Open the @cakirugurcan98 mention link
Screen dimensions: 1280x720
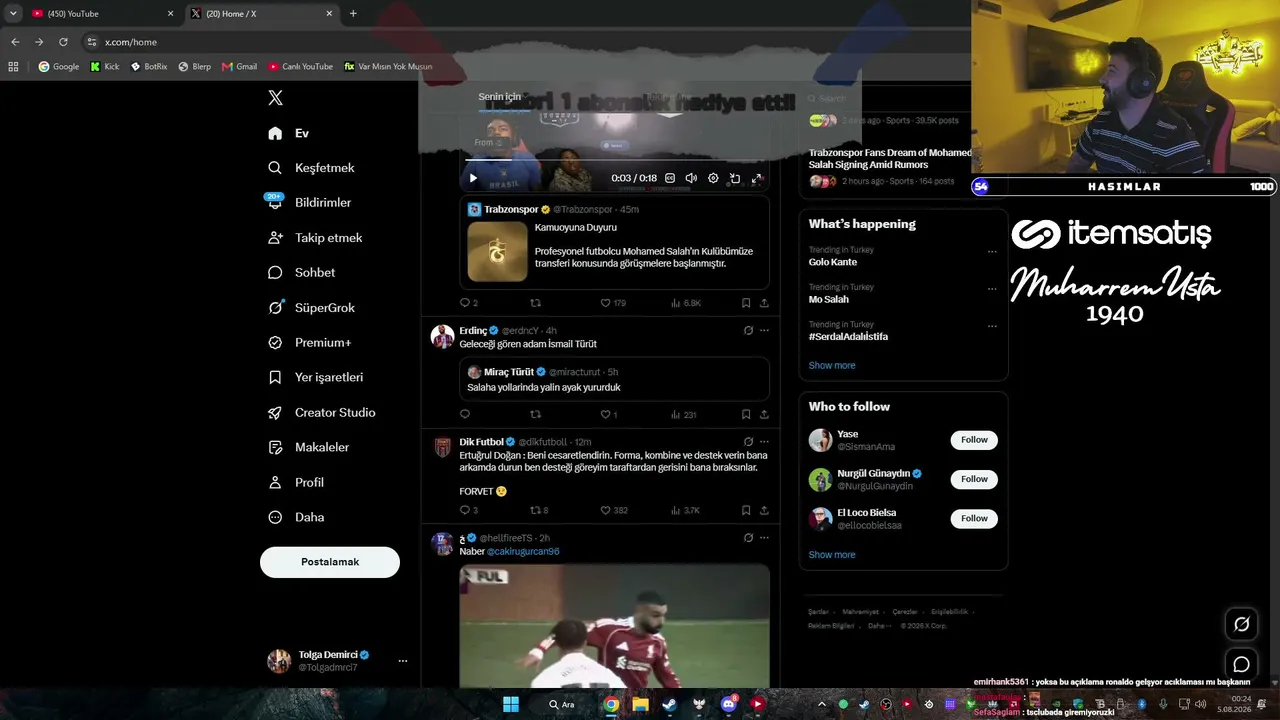(523, 551)
